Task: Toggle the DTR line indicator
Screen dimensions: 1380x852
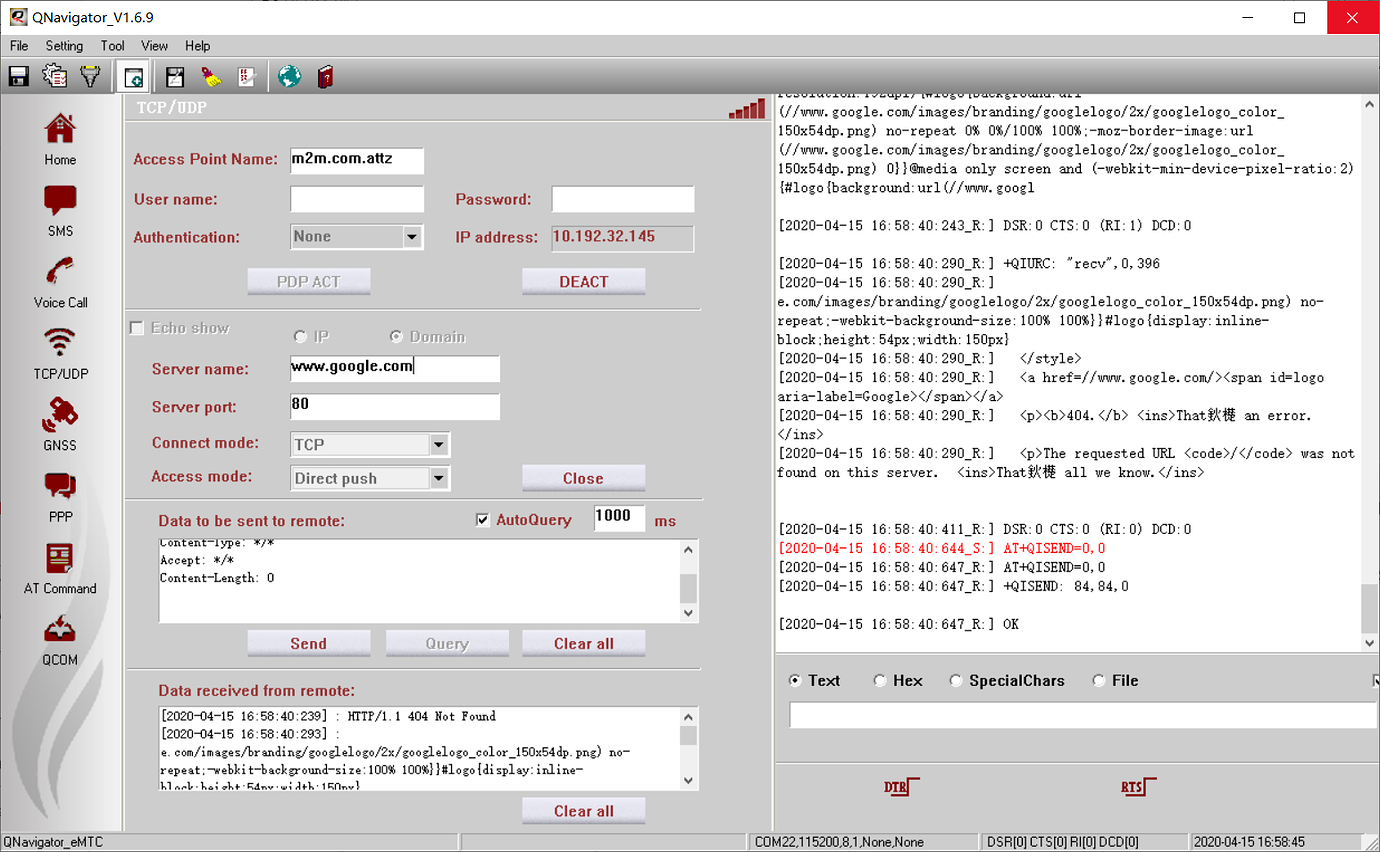Action: pos(901,787)
